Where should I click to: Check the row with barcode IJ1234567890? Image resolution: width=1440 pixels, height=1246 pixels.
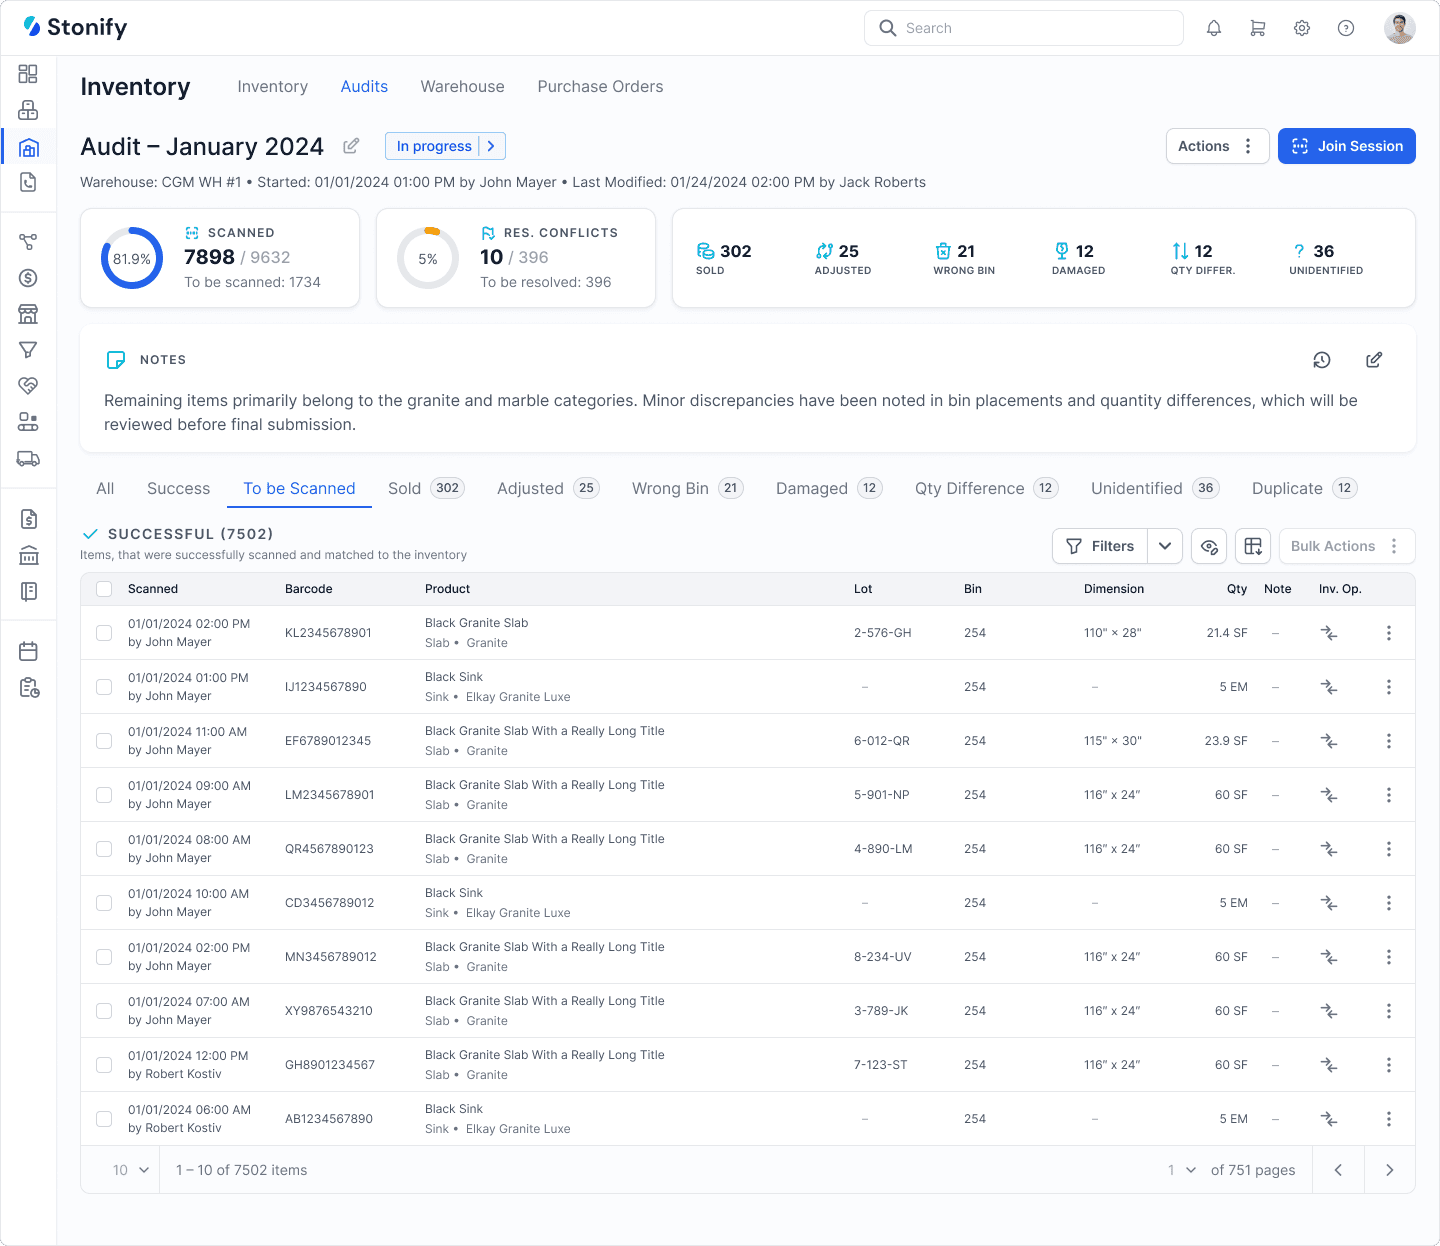pyautogui.click(x=104, y=687)
